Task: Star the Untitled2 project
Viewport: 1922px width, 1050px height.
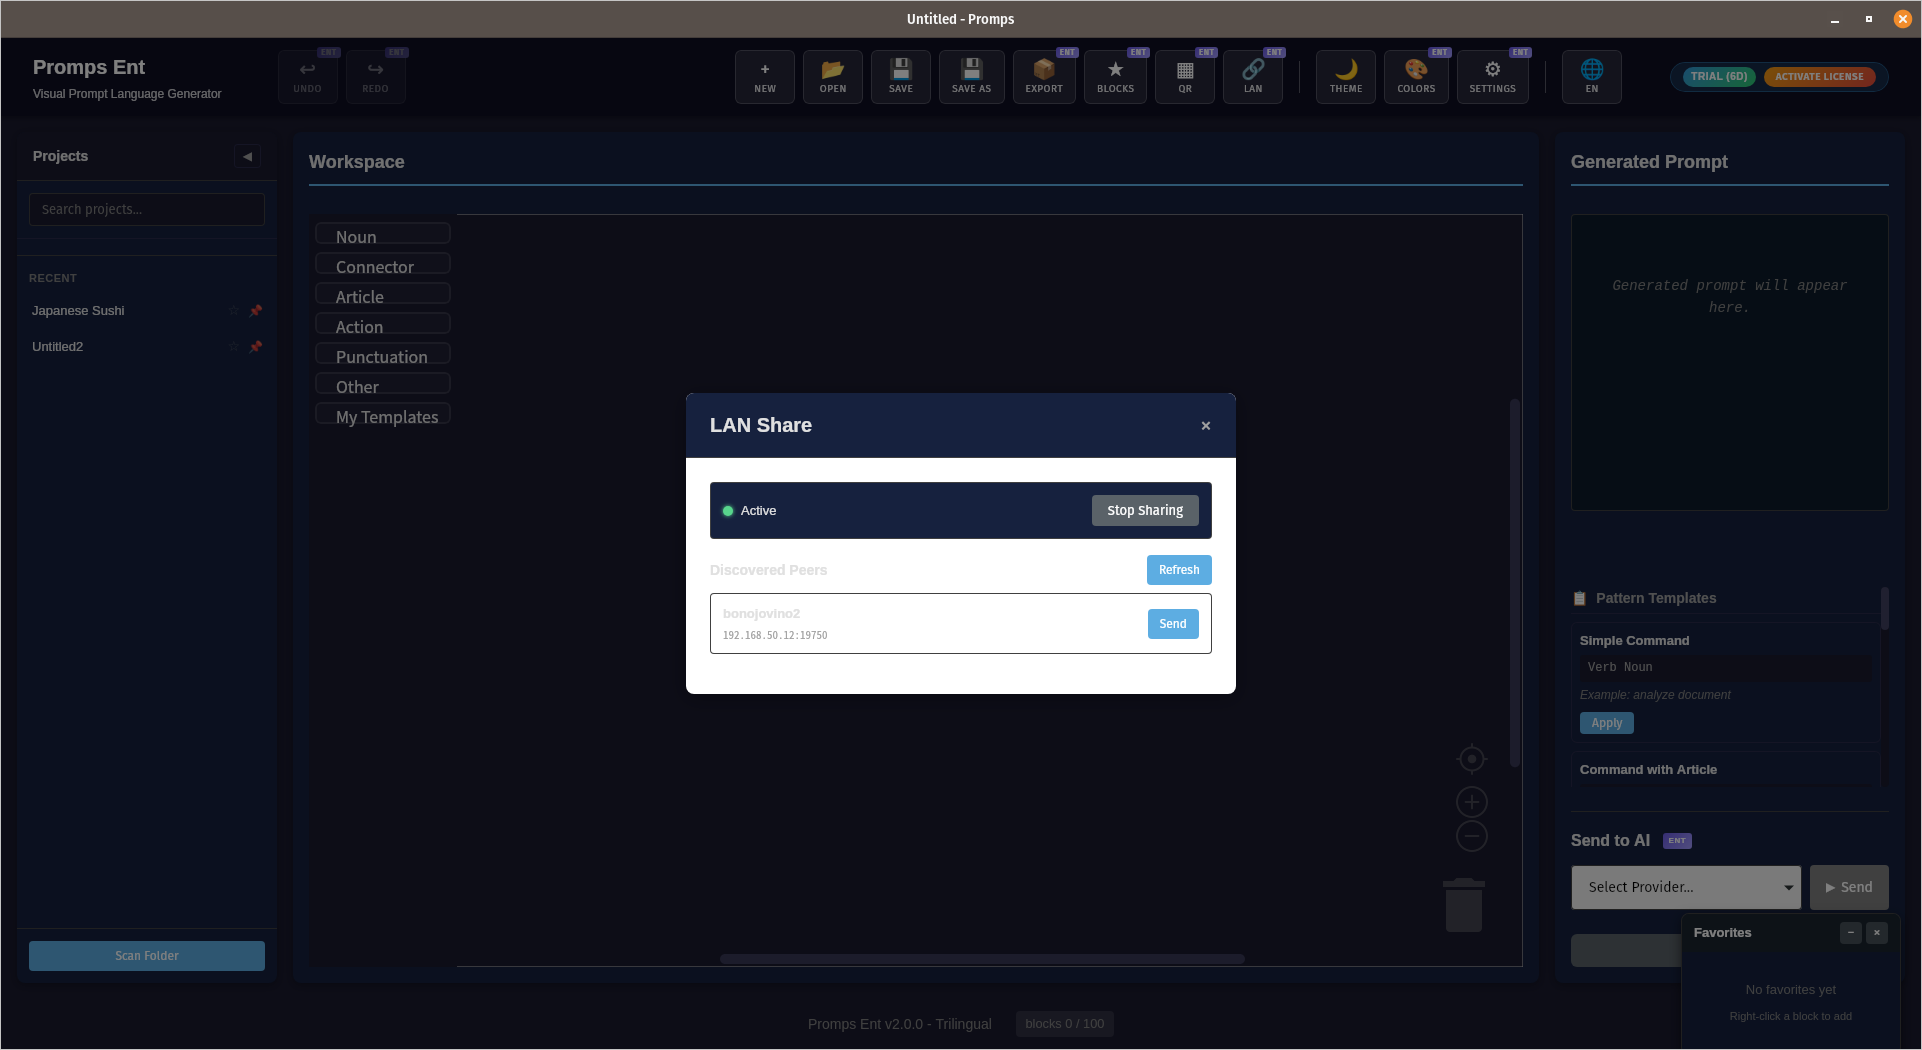Action: (233, 347)
